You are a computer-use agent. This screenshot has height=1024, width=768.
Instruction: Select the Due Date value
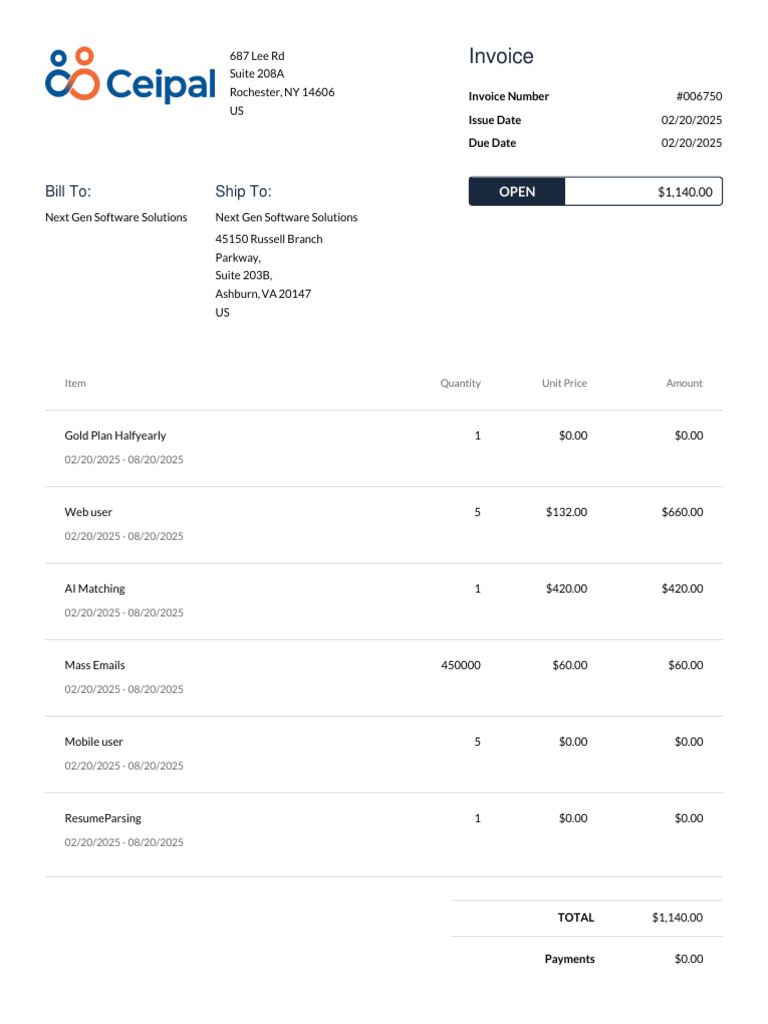(x=691, y=143)
